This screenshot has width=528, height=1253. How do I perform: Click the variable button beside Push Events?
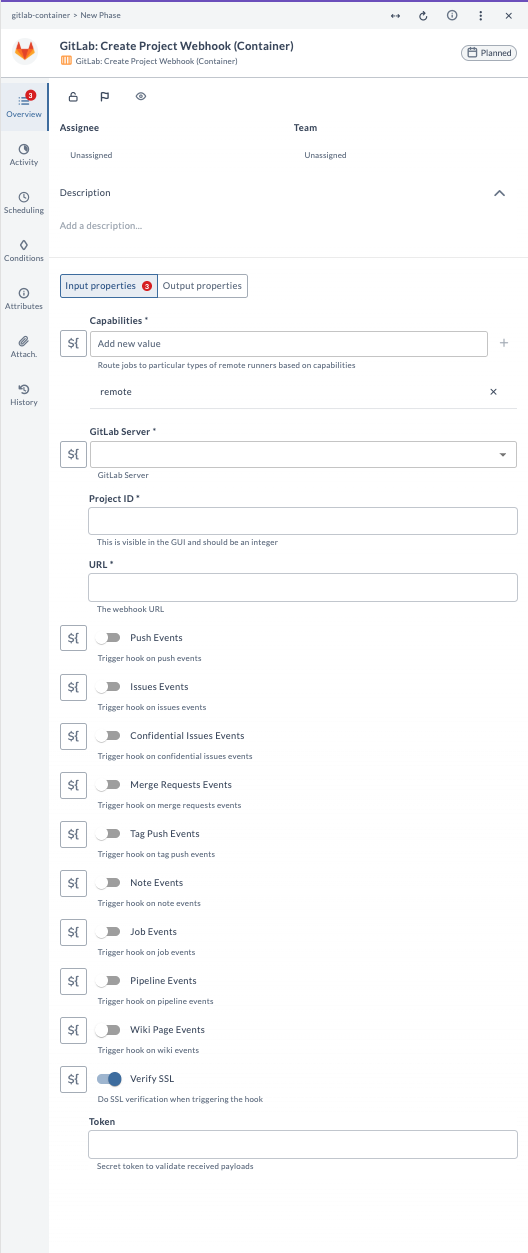click(x=73, y=638)
